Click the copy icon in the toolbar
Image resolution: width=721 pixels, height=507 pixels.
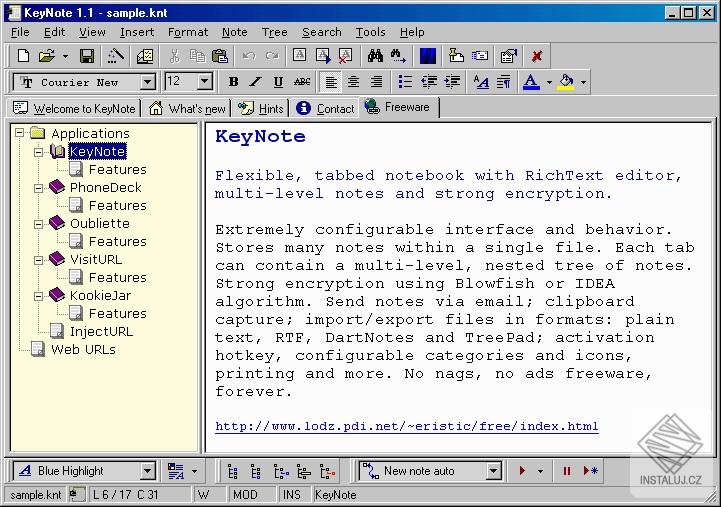[x=198, y=56]
